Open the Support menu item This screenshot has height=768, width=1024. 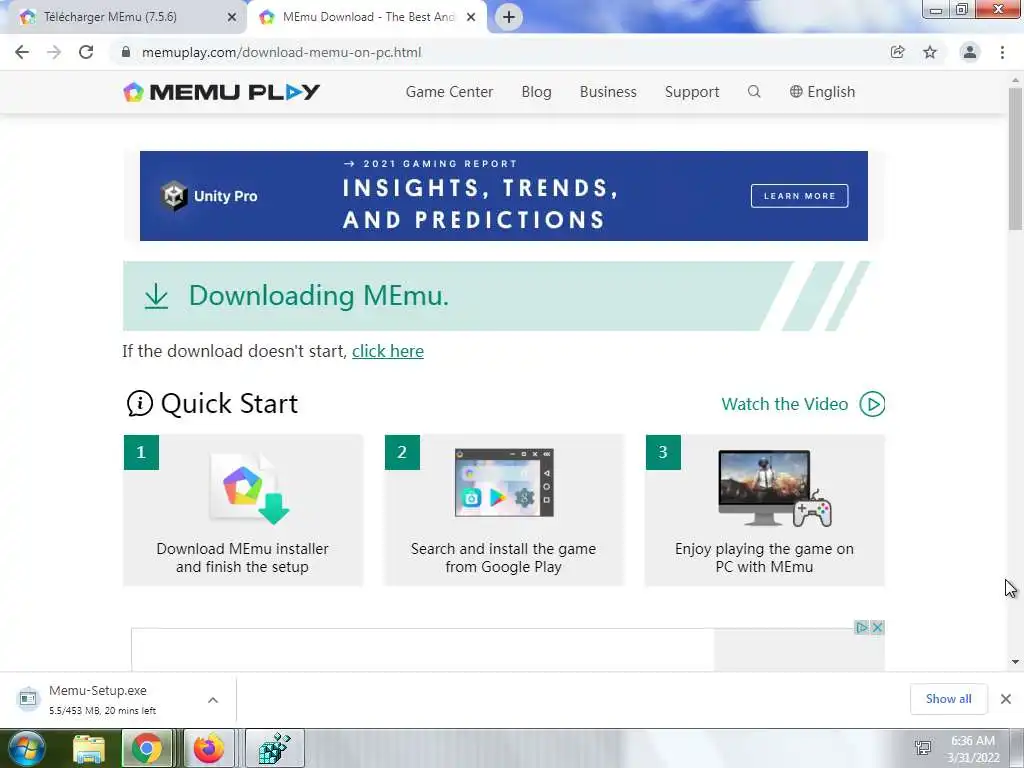coord(692,92)
